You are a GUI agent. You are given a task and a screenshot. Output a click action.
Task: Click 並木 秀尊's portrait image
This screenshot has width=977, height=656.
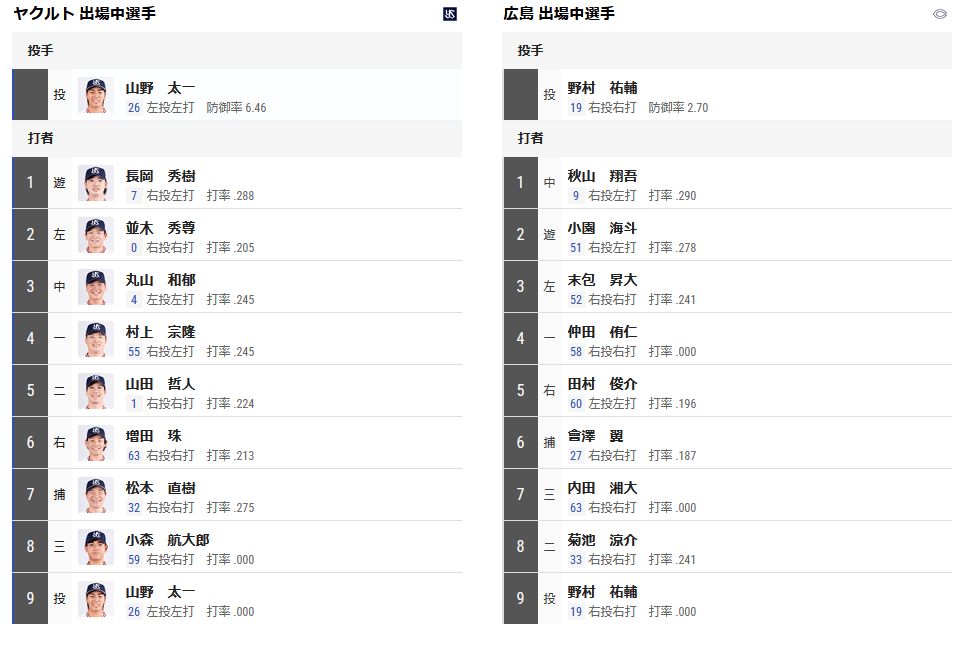pos(96,235)
